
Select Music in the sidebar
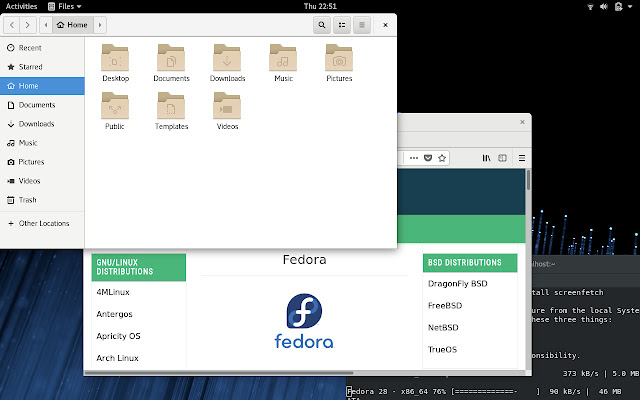pos(42,143)
